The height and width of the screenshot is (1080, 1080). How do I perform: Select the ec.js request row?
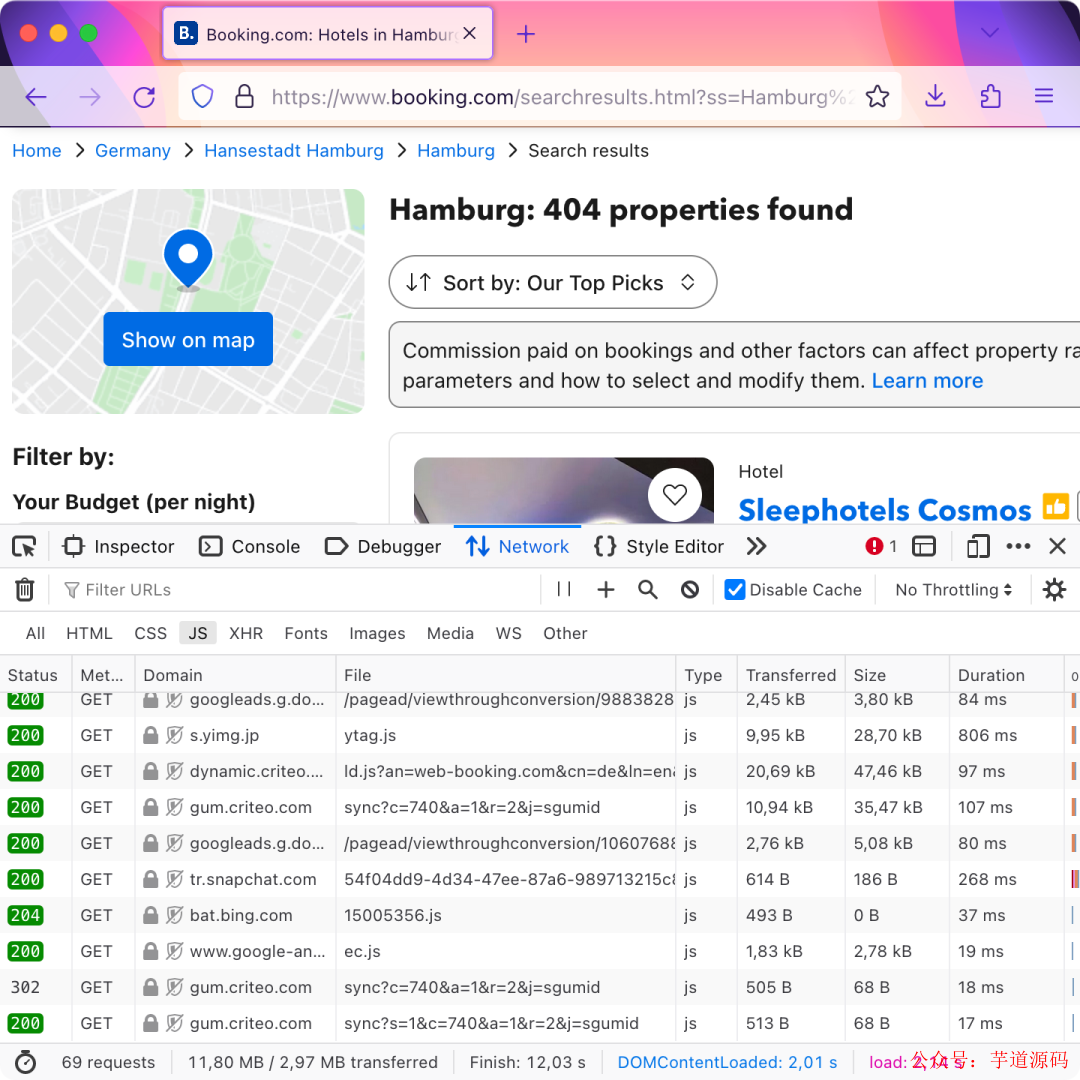[x=540, y=951]
